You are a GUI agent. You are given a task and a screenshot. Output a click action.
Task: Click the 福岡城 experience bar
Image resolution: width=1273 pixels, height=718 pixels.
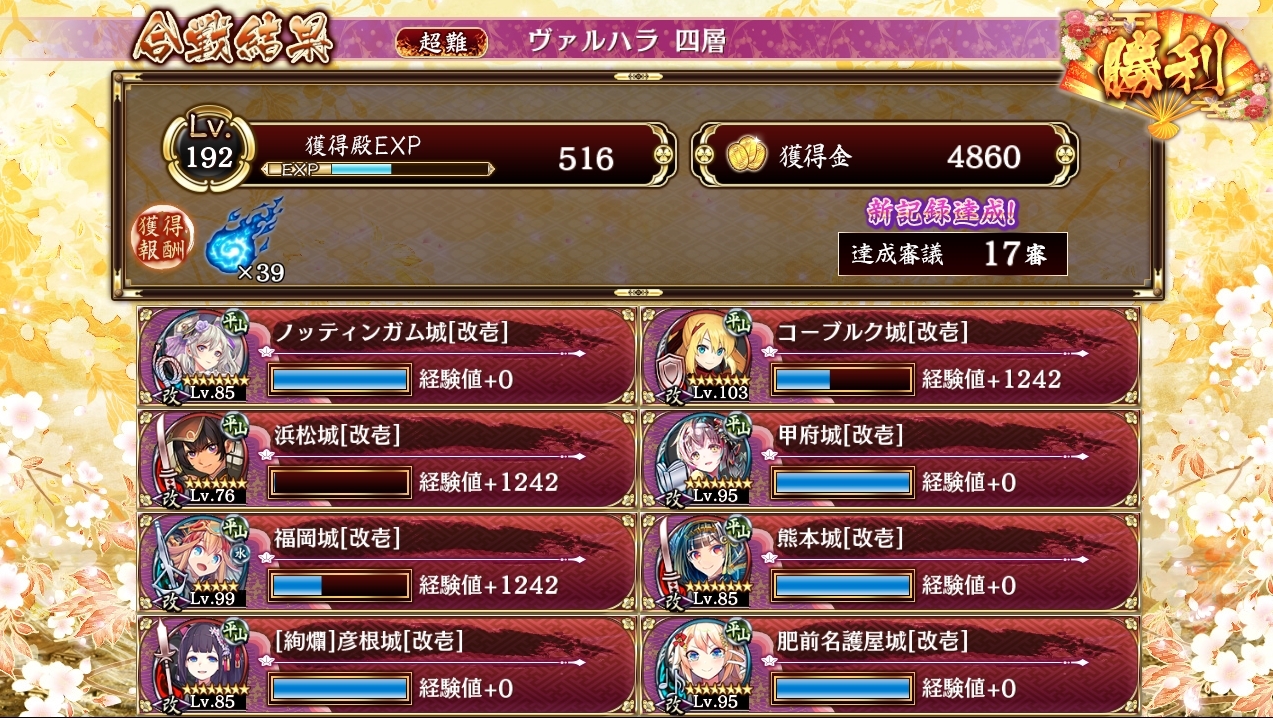coord(340,585)
